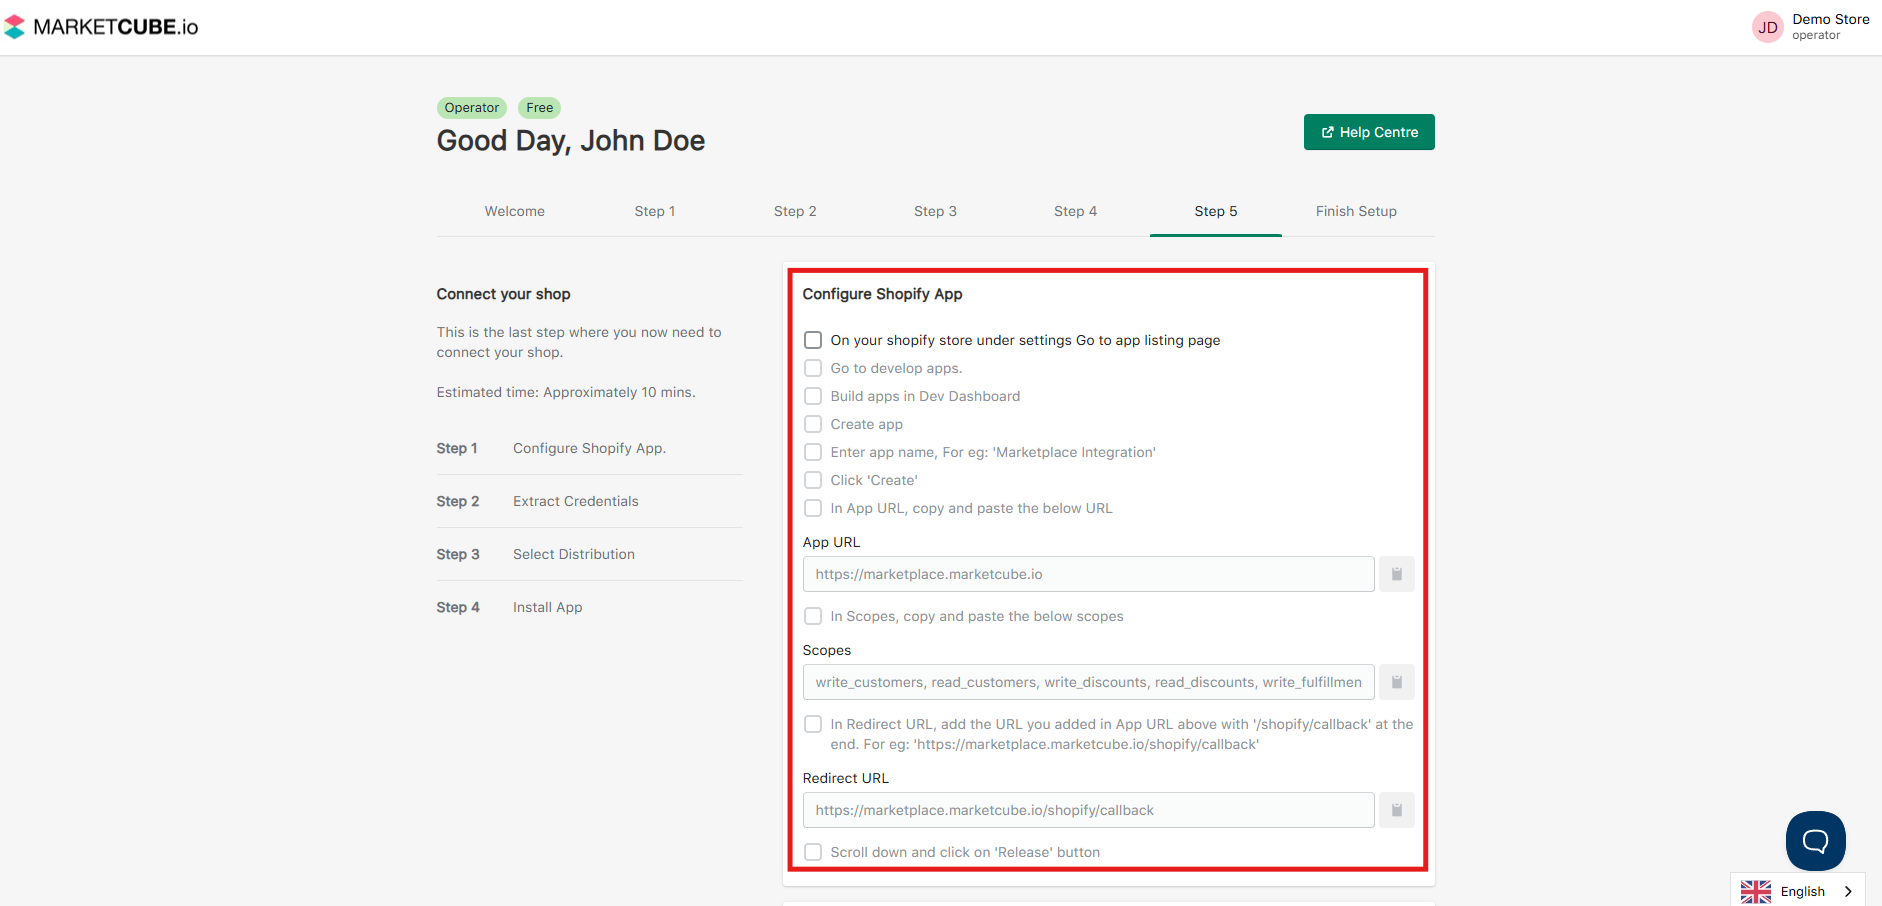Open the Help Centre button
Screen dimensions: 1882x906
coord(1369,132)
